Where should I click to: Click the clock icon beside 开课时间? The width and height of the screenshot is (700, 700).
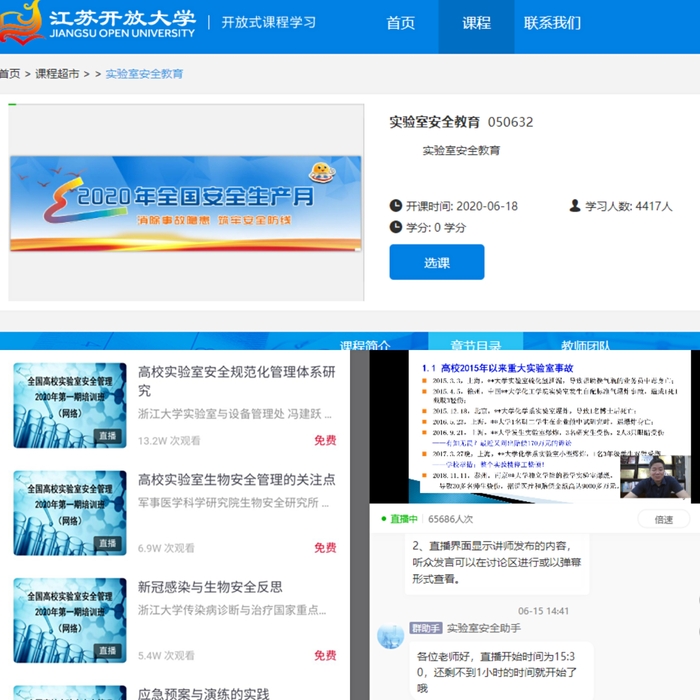(x=395, y=206)
